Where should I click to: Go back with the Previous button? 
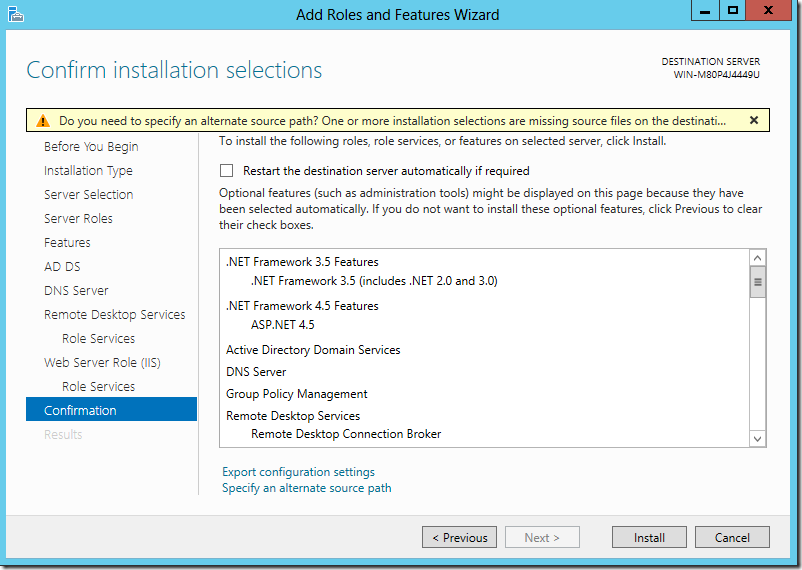pyautogui.click(x=459, y=537)
